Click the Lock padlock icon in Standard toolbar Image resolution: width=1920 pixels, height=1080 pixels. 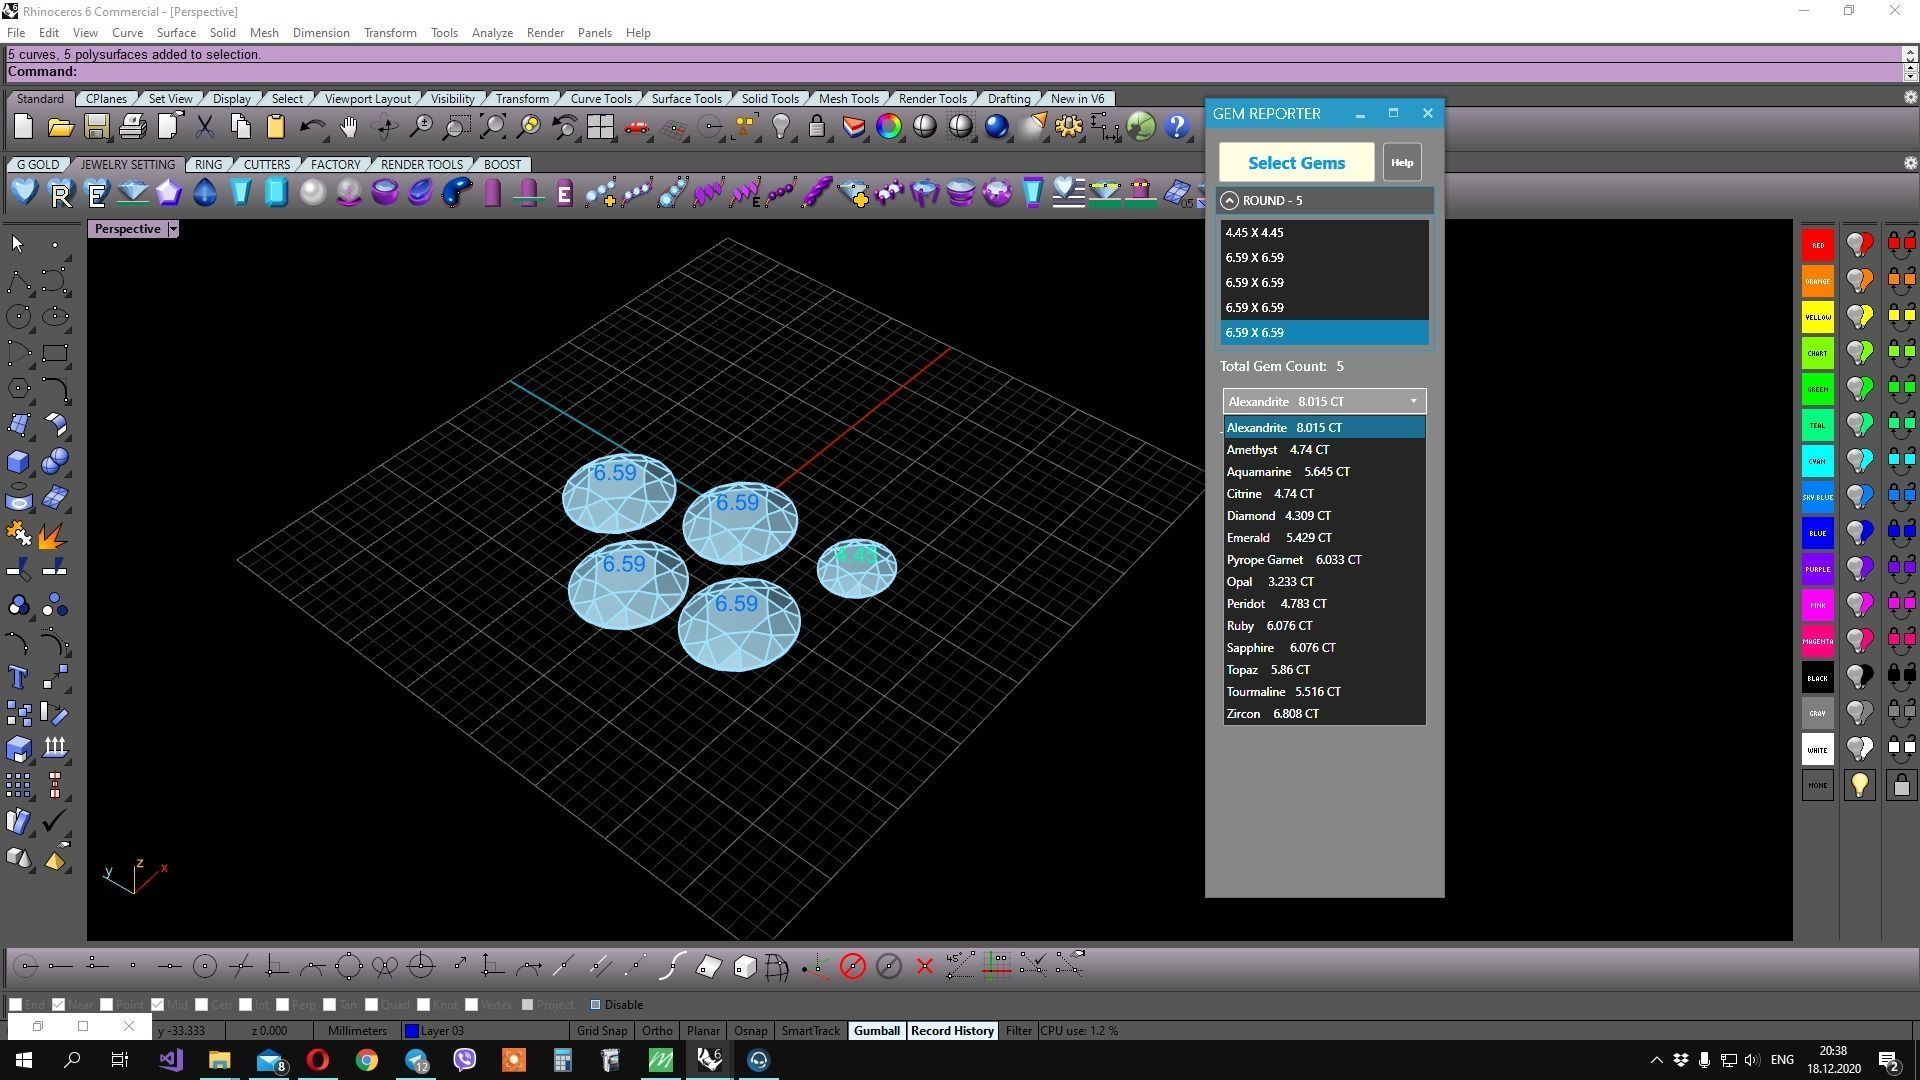click(817, 127)
